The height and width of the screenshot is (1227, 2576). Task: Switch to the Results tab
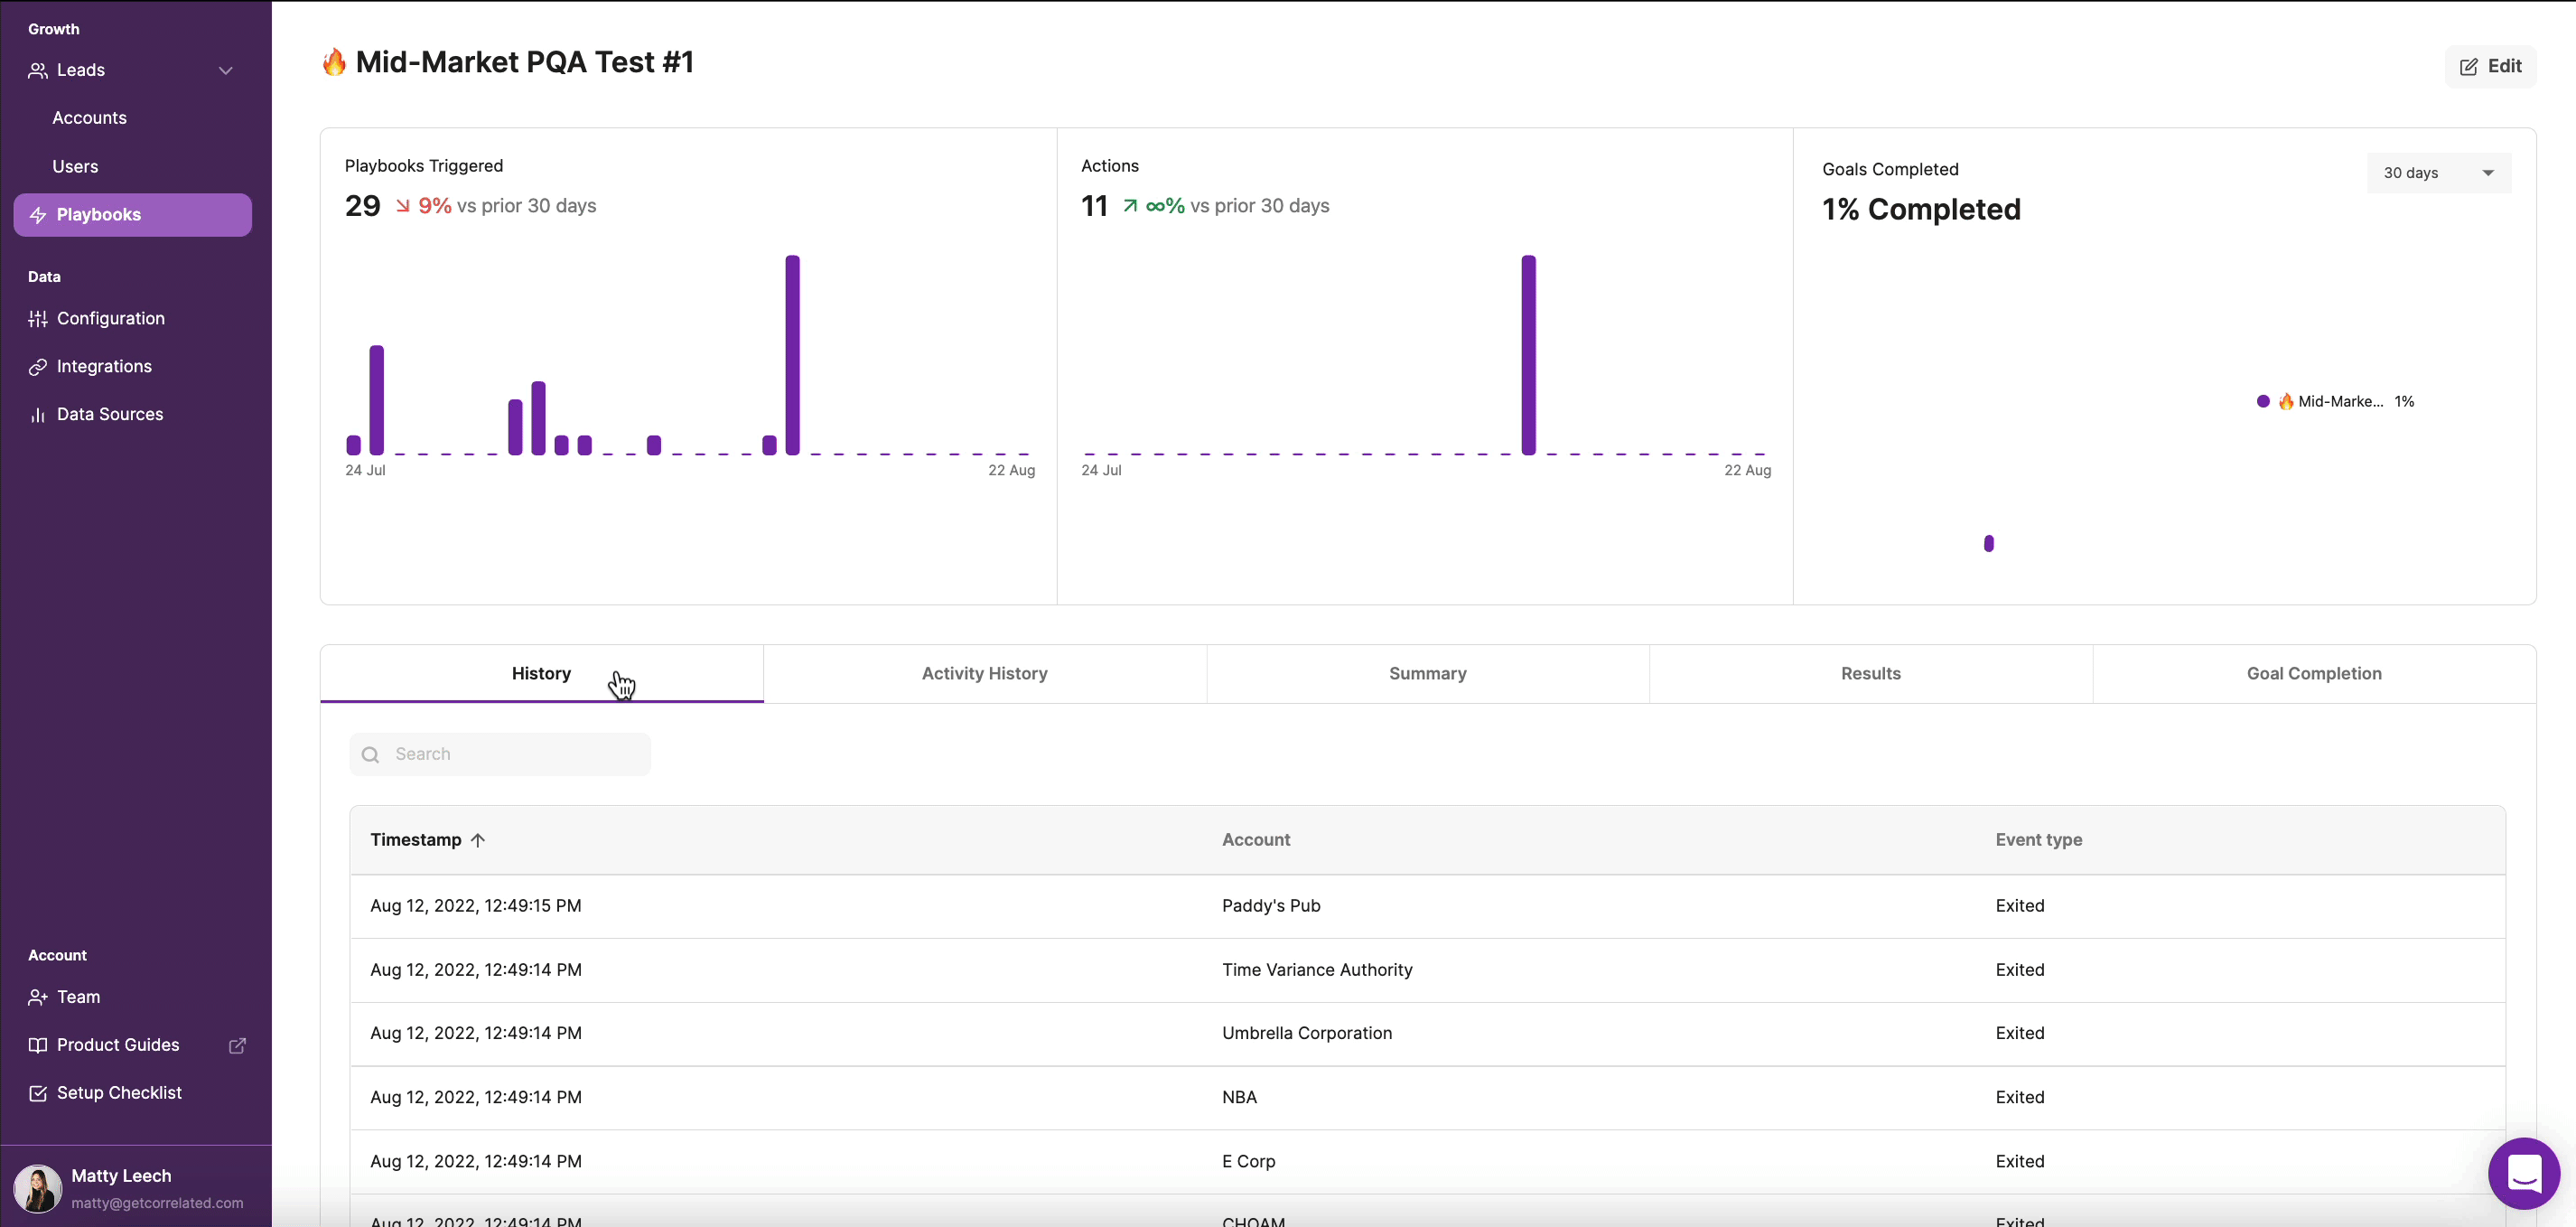[1871, 673]
